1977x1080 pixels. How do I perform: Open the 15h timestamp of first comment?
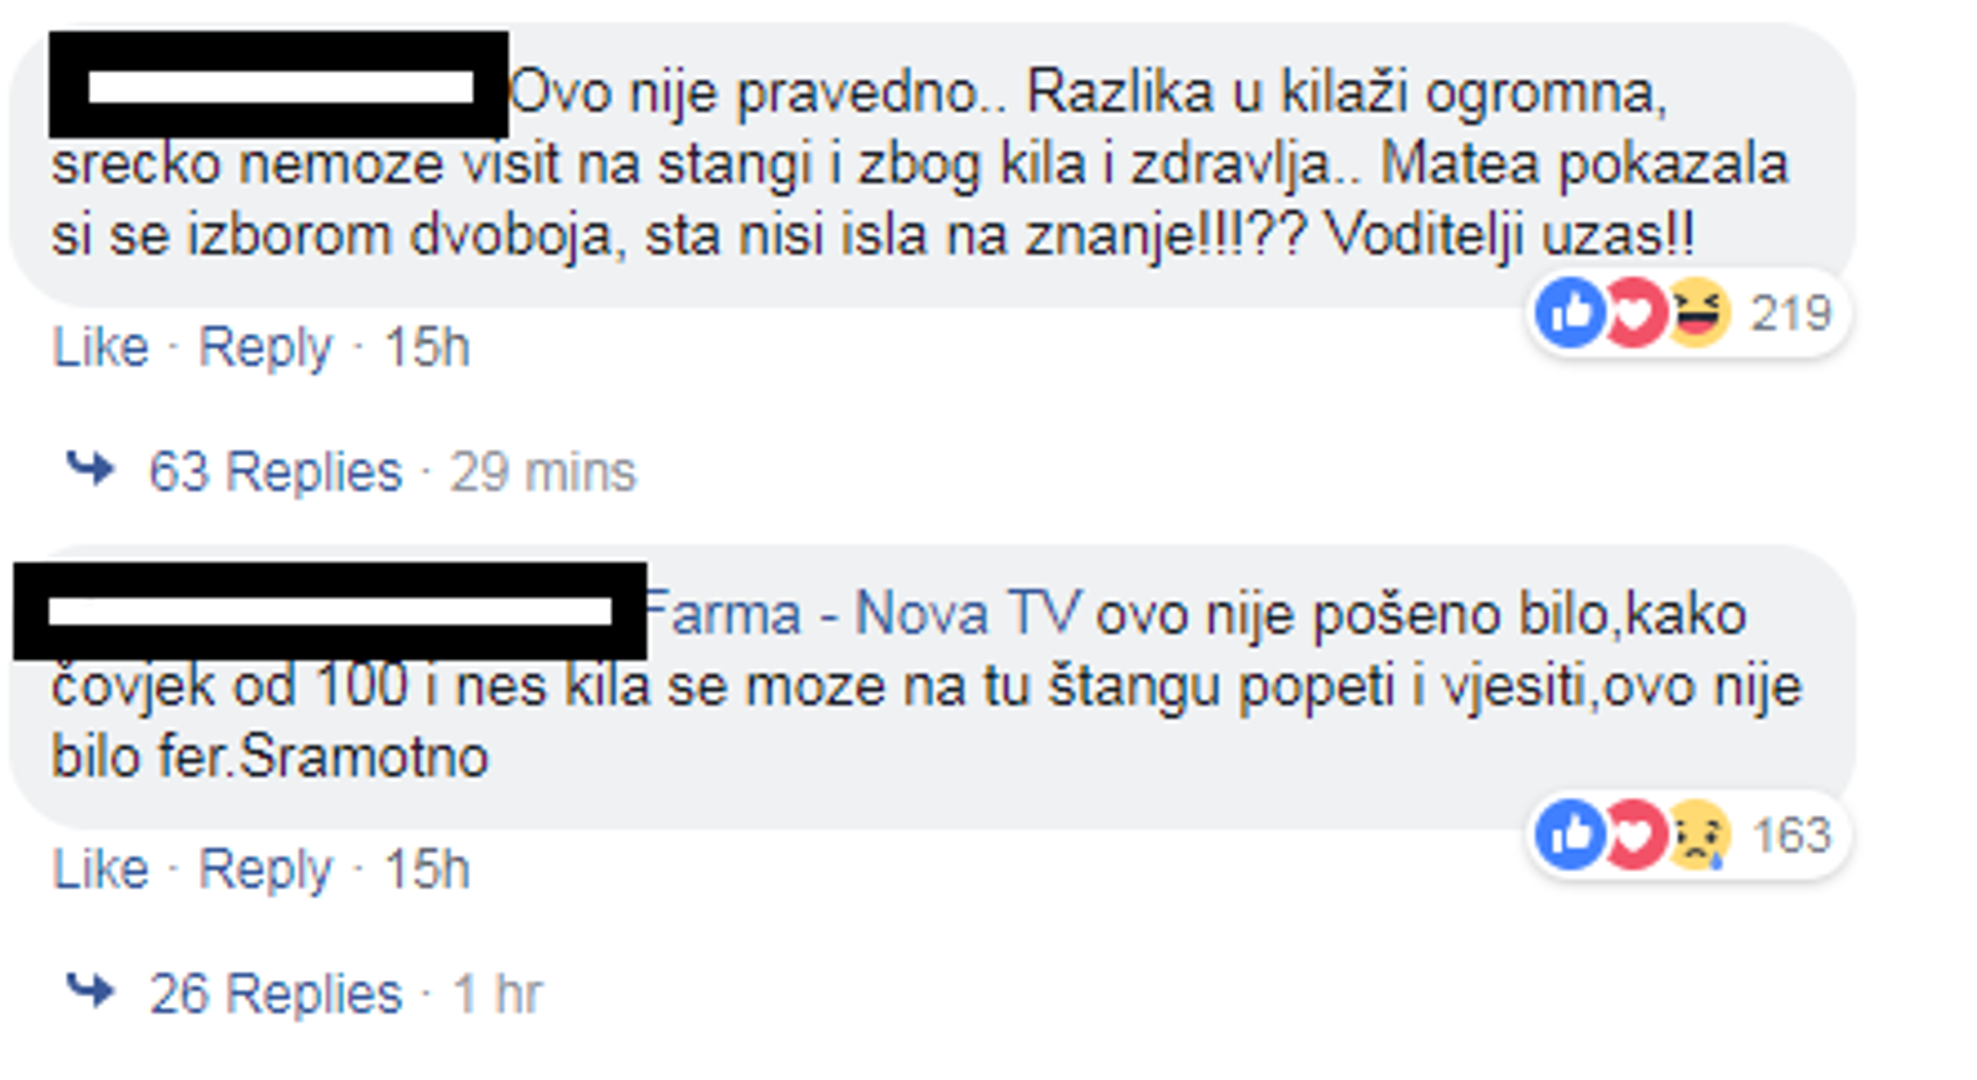427,348
